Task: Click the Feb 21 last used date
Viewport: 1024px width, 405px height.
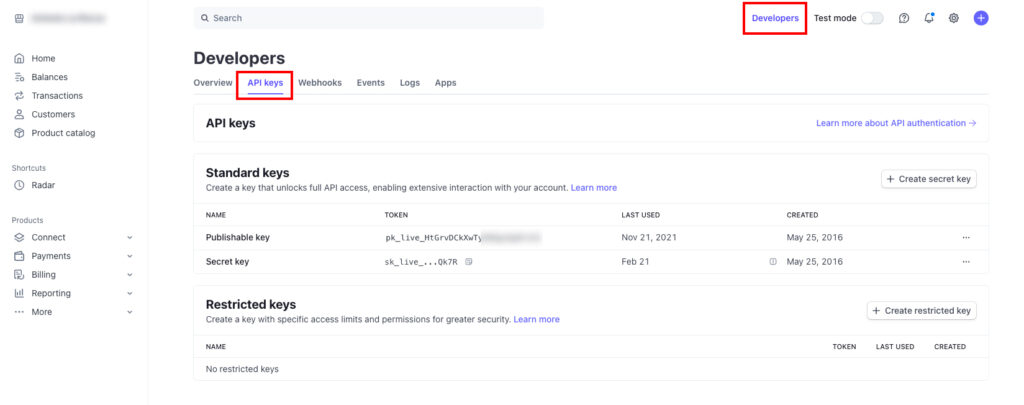Action: point(634,262)
